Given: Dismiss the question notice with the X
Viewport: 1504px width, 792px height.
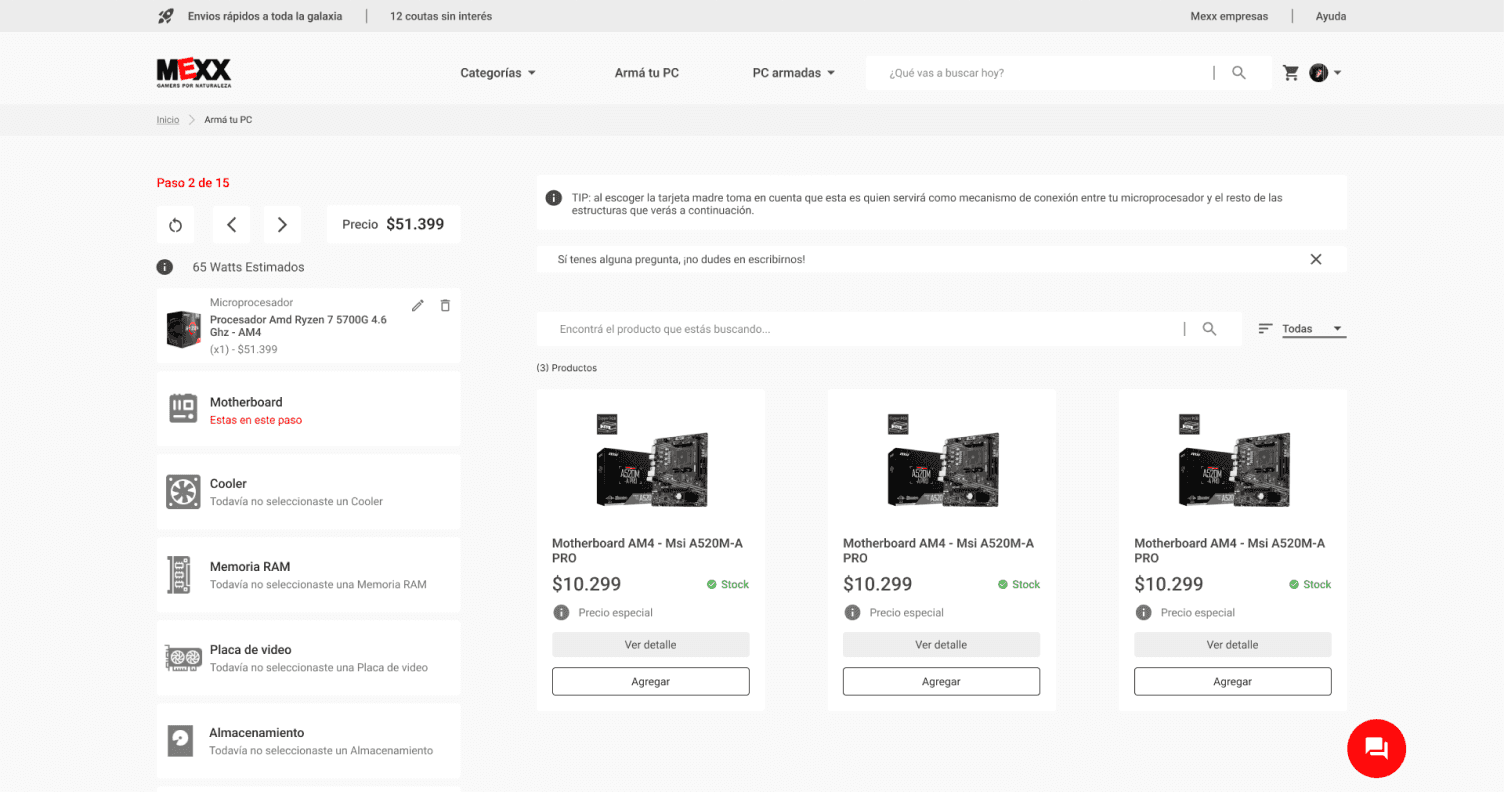Looking at the screenshot, I should point(1316,259).
